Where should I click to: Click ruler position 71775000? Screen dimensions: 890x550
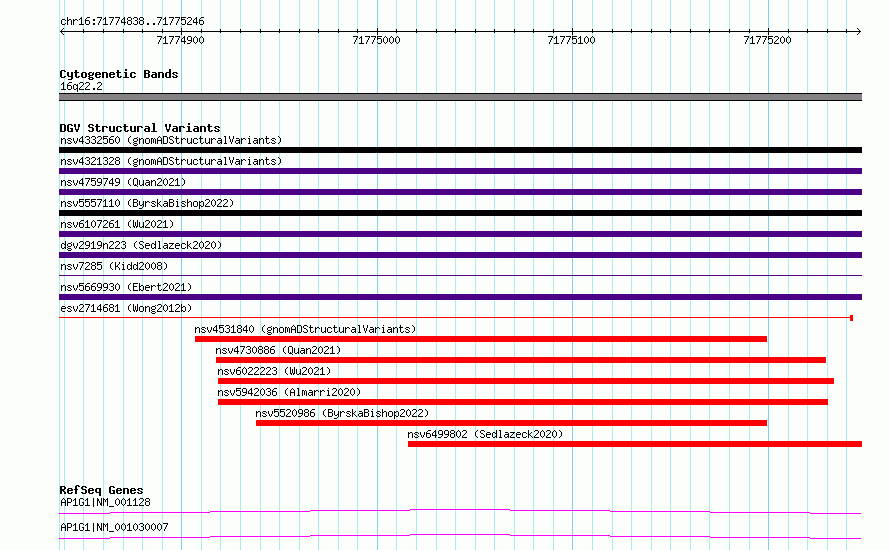(376, 40)
